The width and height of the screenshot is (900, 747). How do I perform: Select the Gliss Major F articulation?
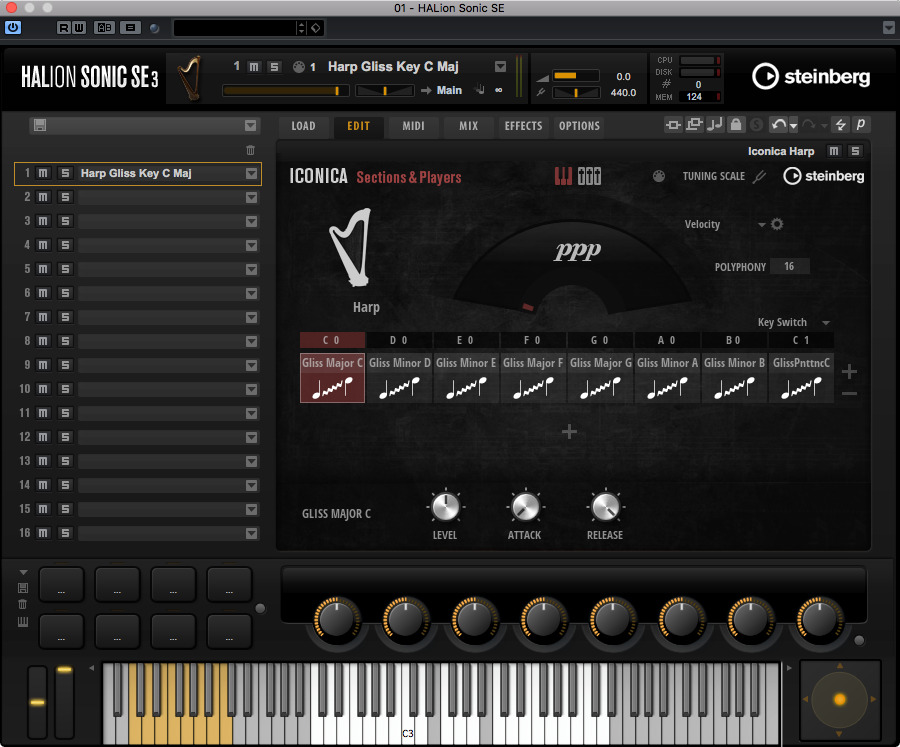[533, 378]
